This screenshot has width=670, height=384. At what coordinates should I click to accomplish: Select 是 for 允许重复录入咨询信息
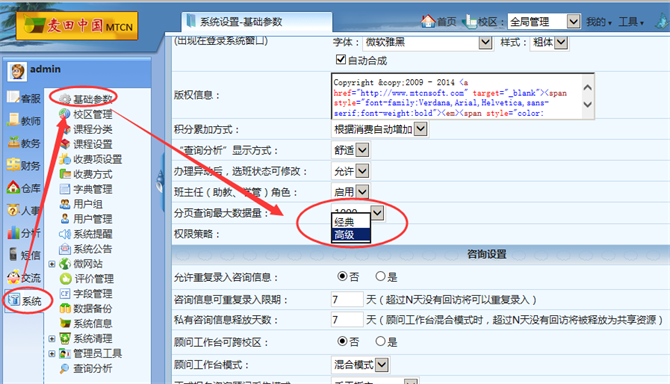coord(380,276)
